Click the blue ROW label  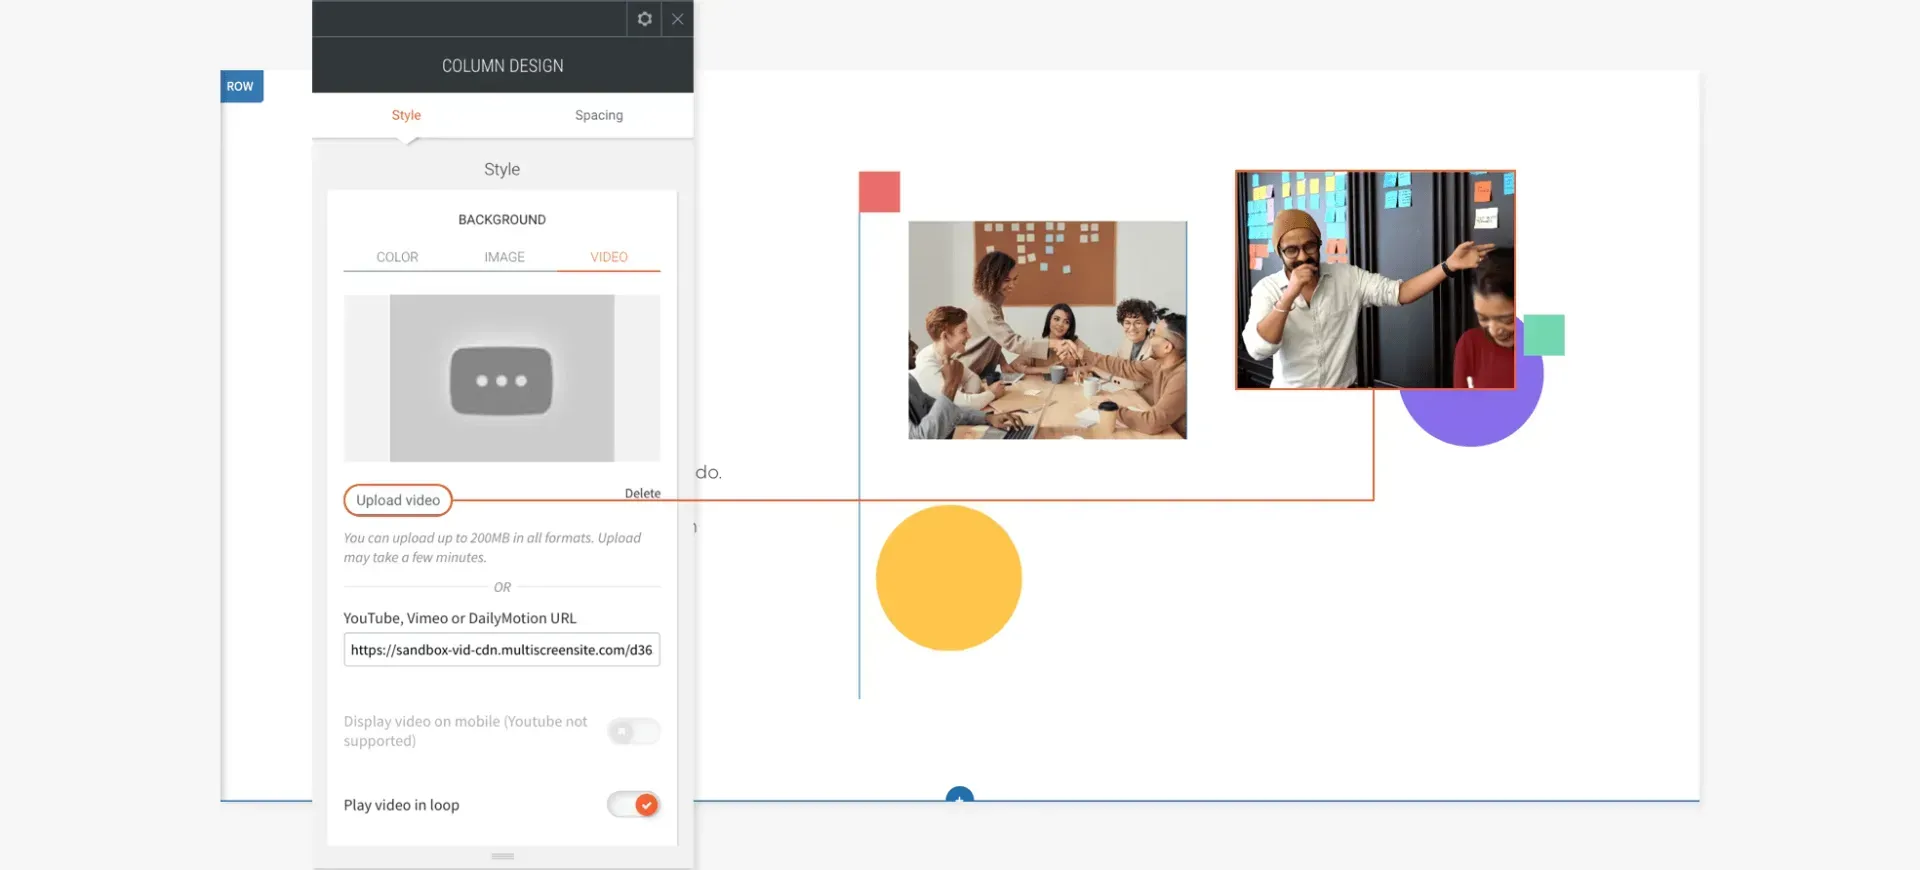pyautogui.click(x=241, y=86)
